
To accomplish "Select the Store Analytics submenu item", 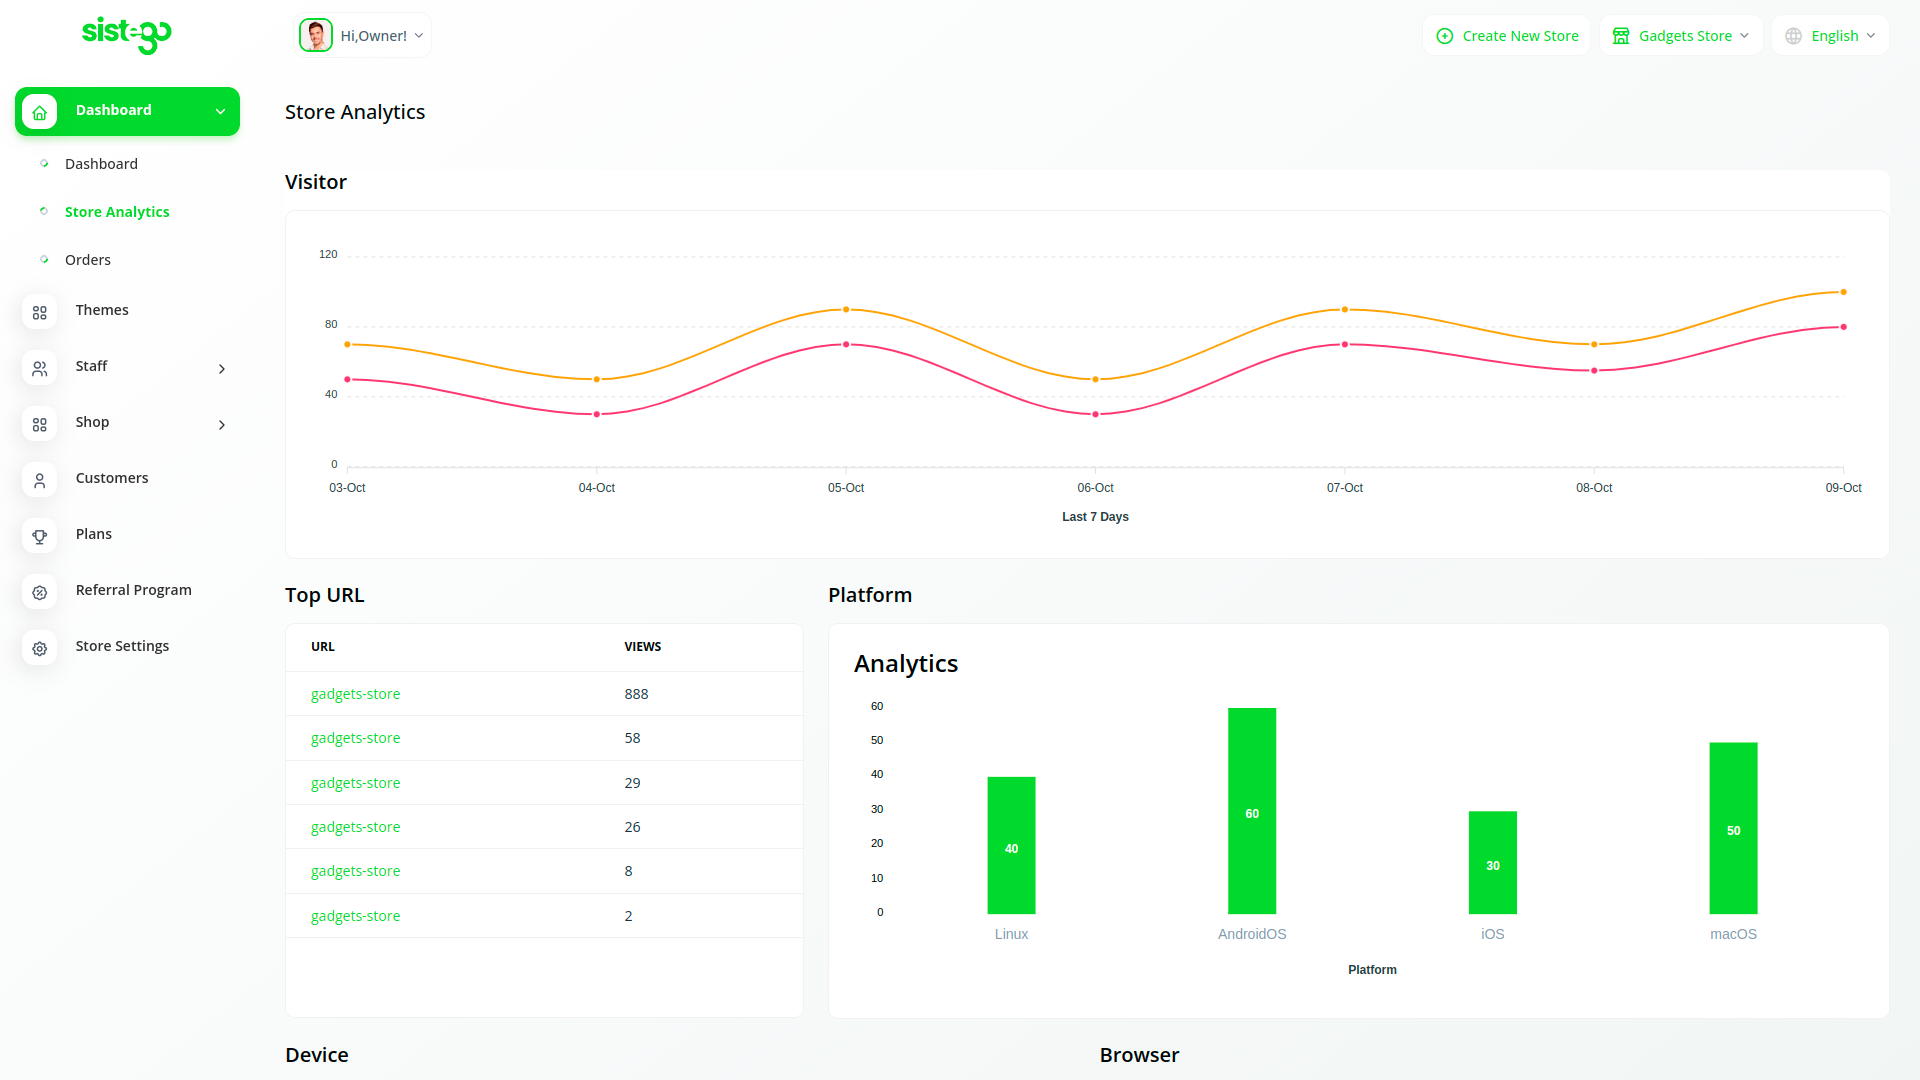I will 117,212.
